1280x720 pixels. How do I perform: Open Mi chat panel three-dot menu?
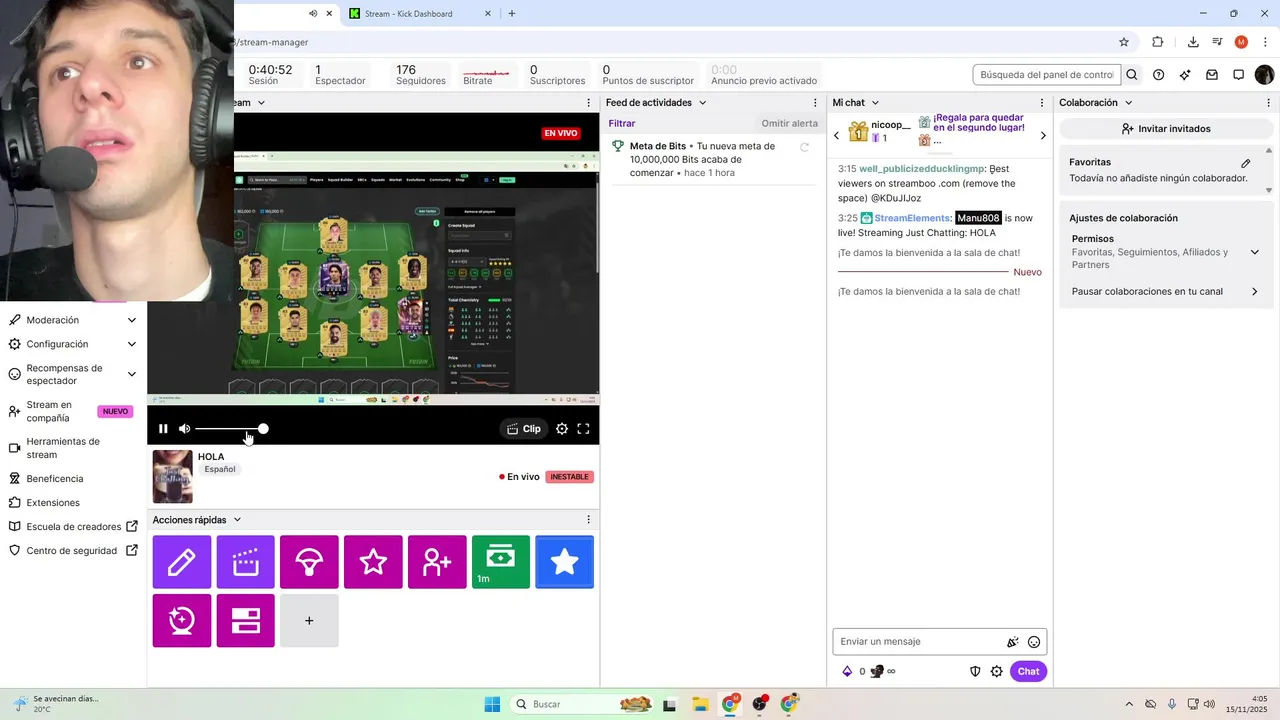tap(1043, 103)
